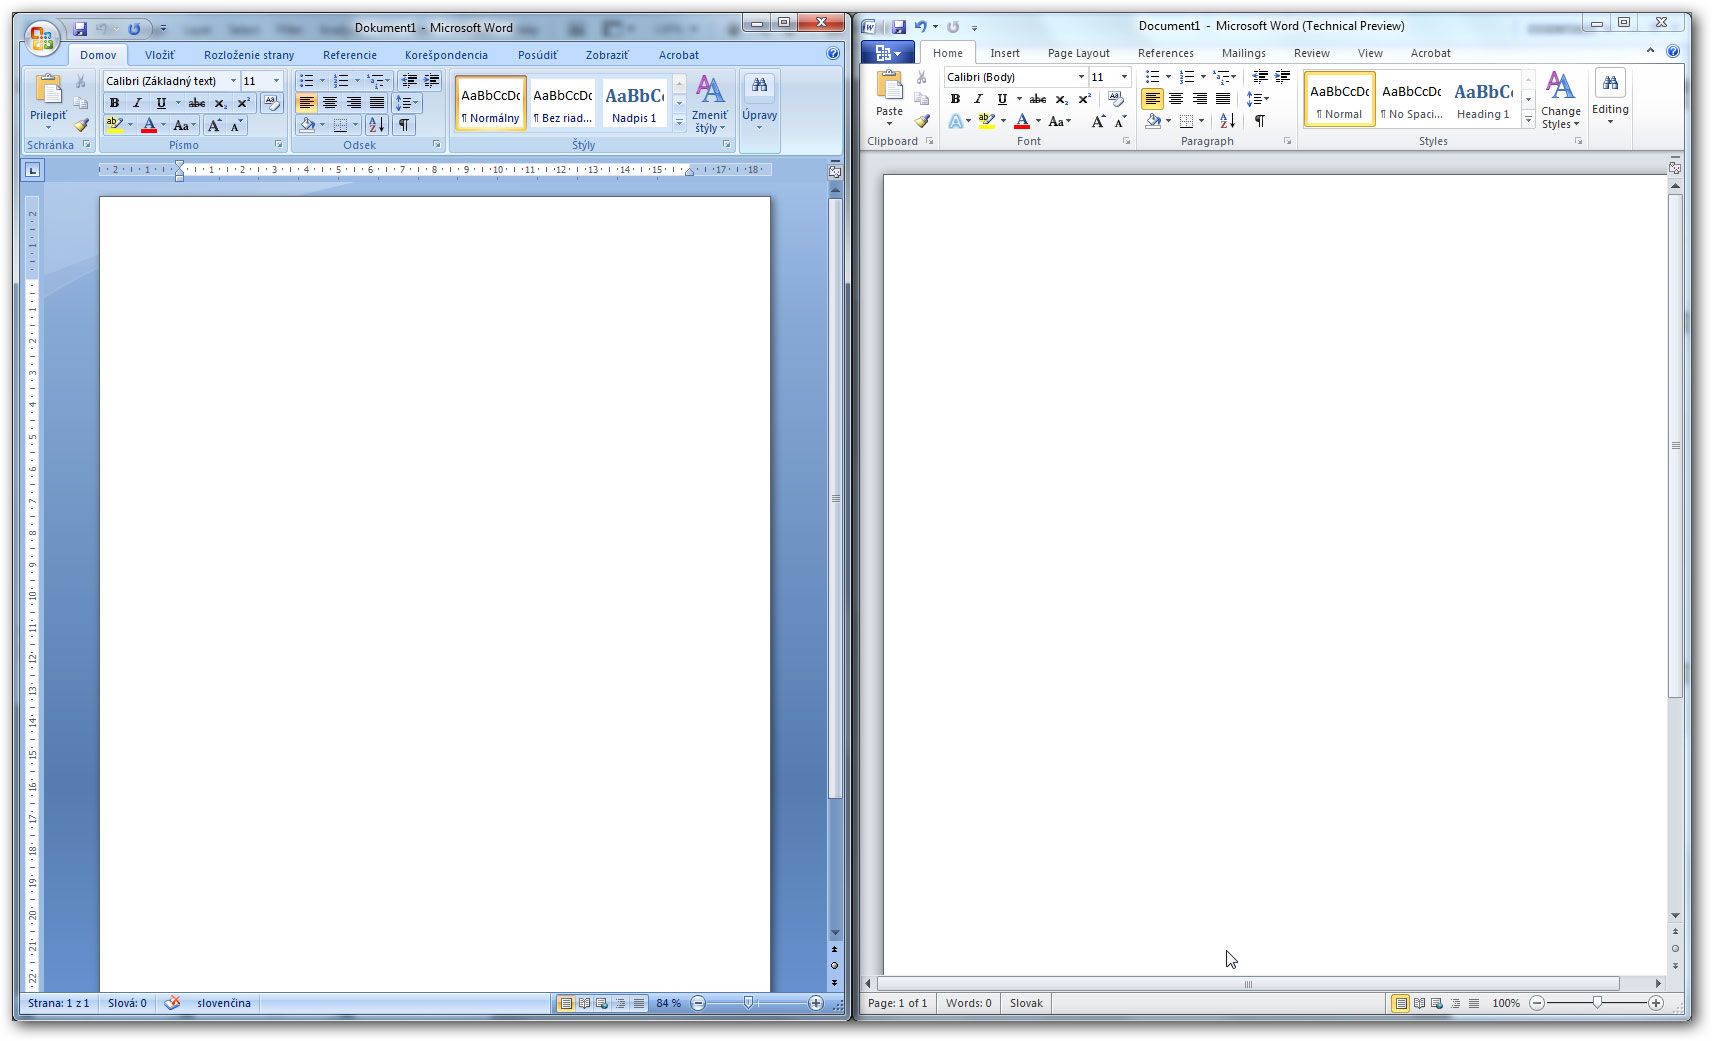This screenshot has width=1712, height=1041.
Task: Click the Office Button orb in left window
Action: tap(42, 39)
